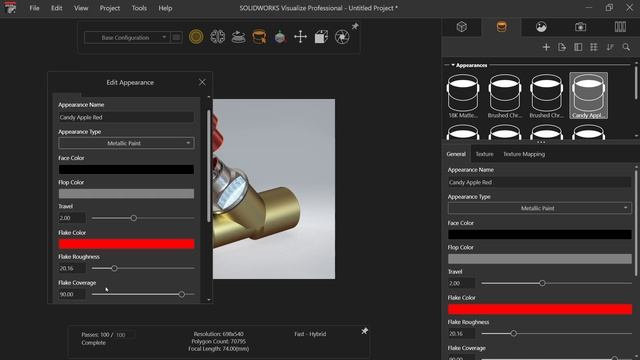This screenshot has width=640, height=360.
Task: Unpin the main toolbar
Action: coord(355,26)
